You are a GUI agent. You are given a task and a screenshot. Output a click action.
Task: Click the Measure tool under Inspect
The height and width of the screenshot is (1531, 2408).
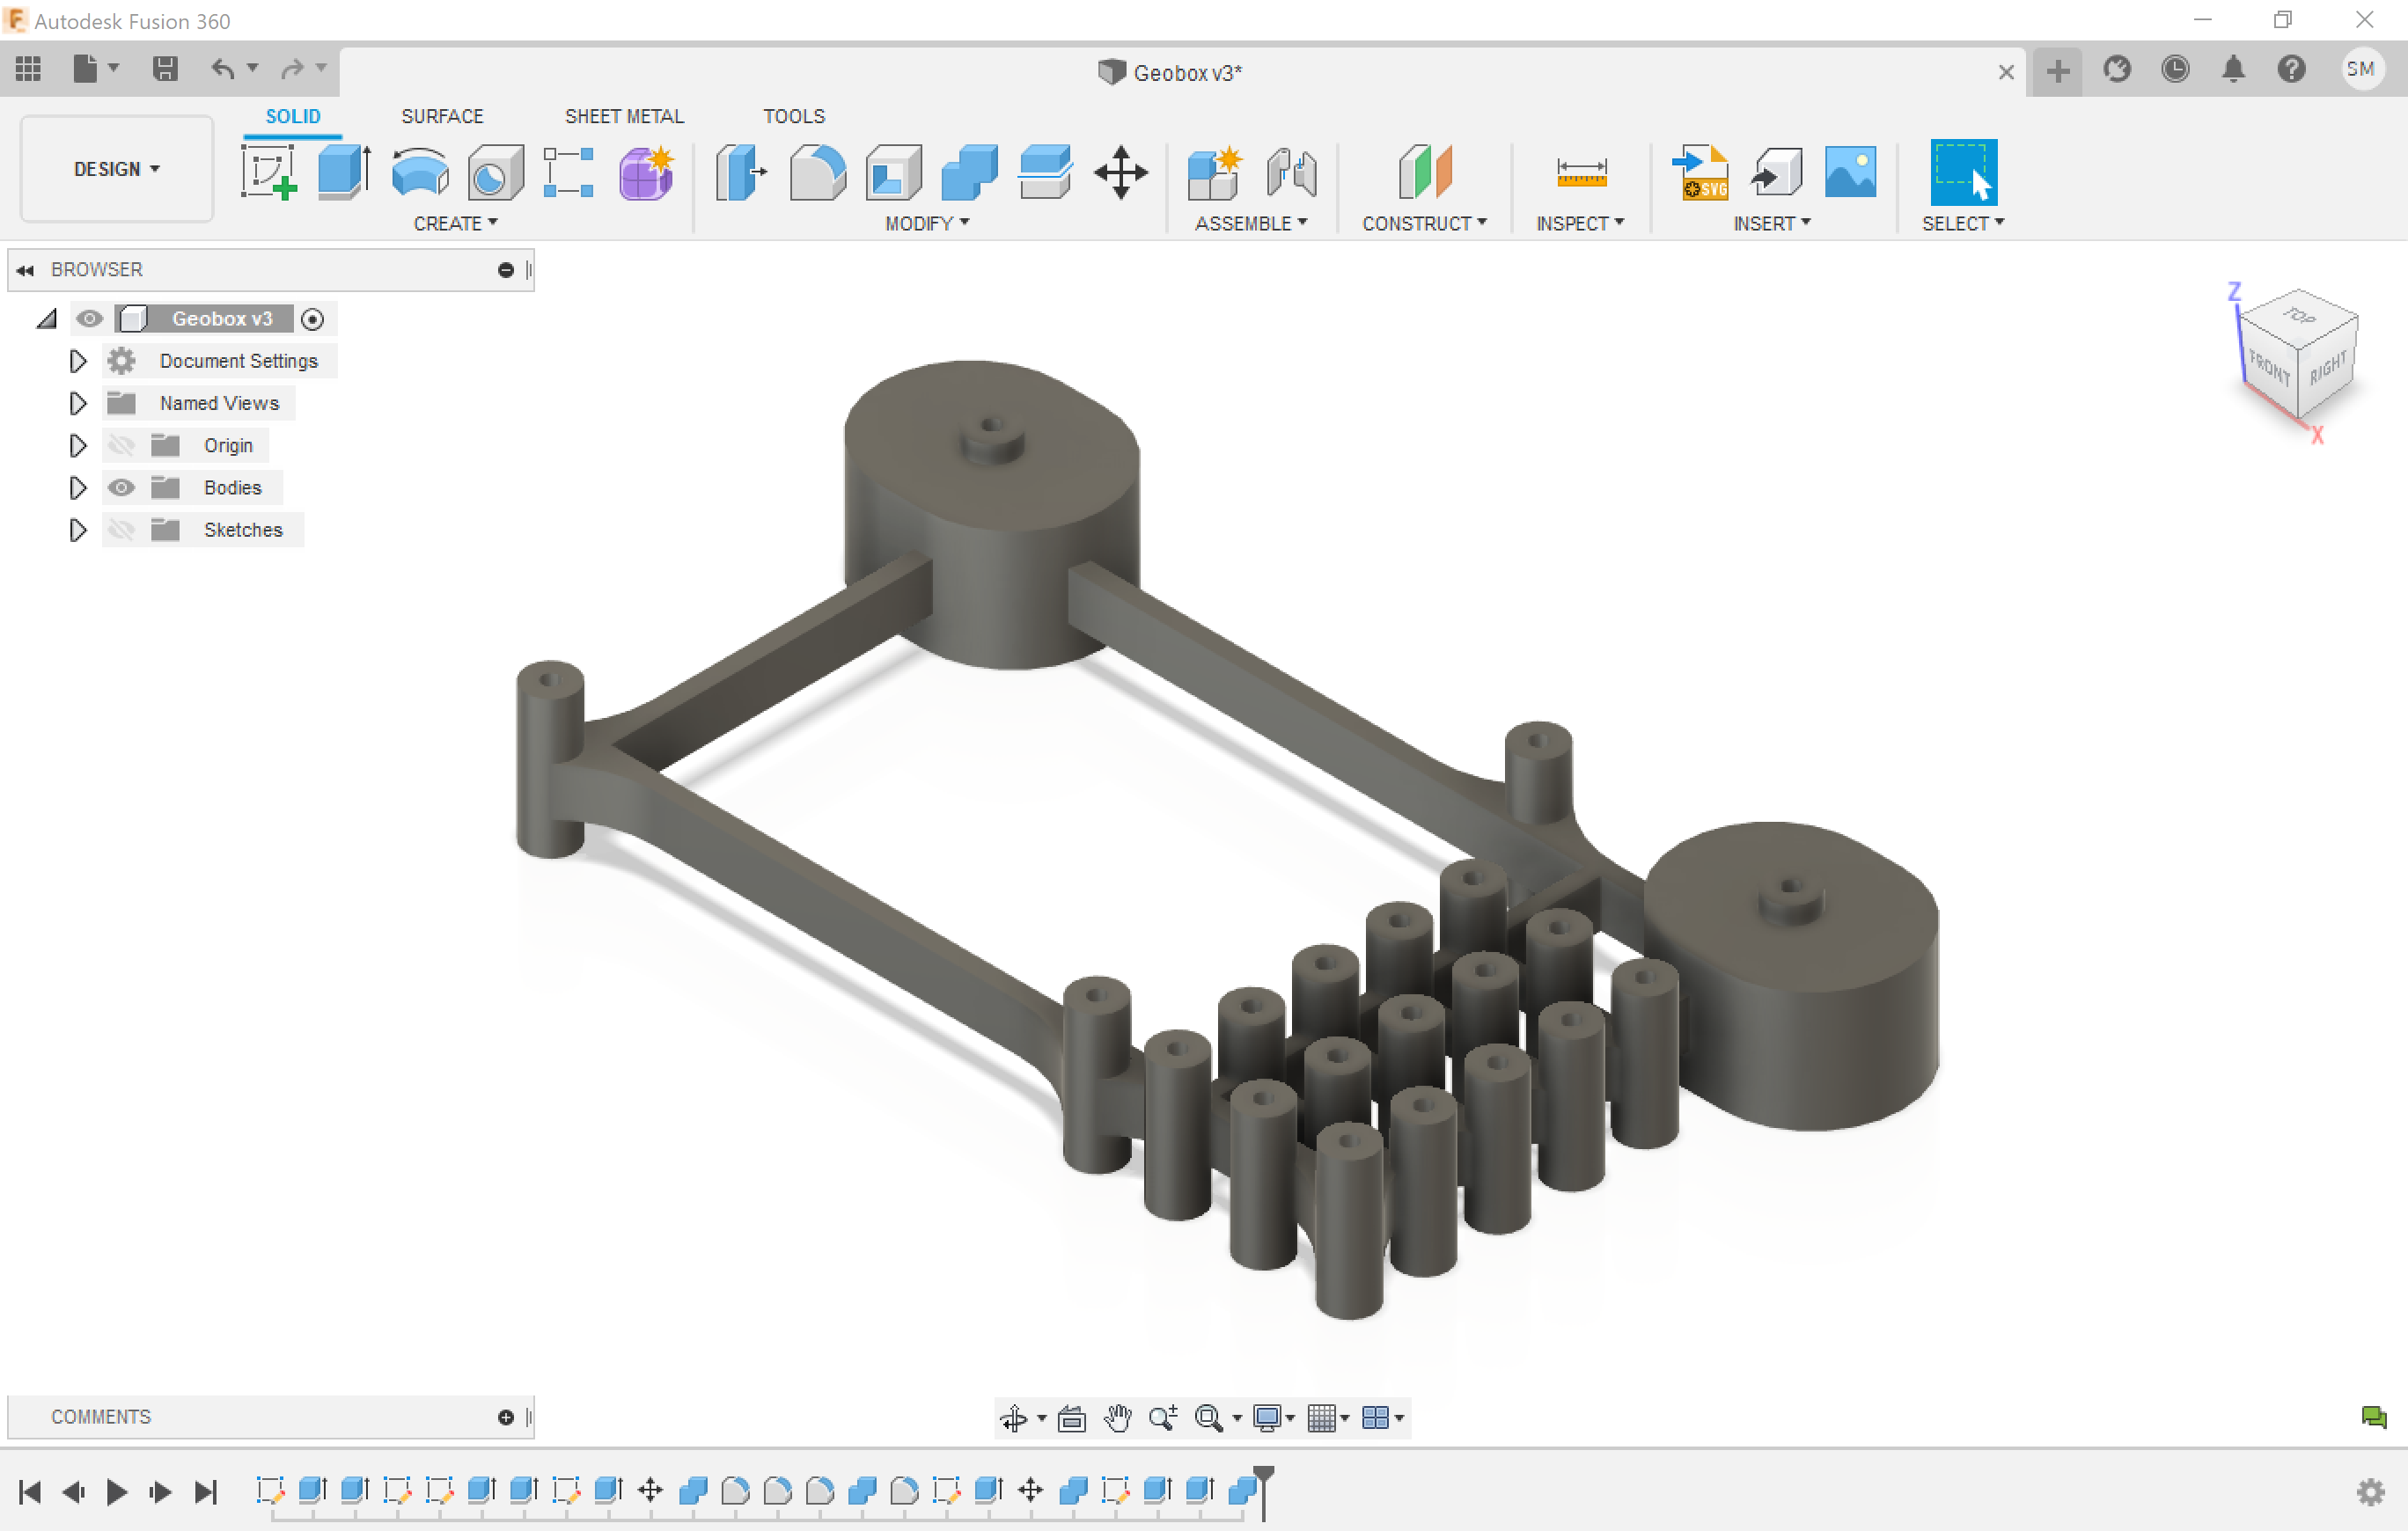pyautogui.click(x=1581, y=172)
